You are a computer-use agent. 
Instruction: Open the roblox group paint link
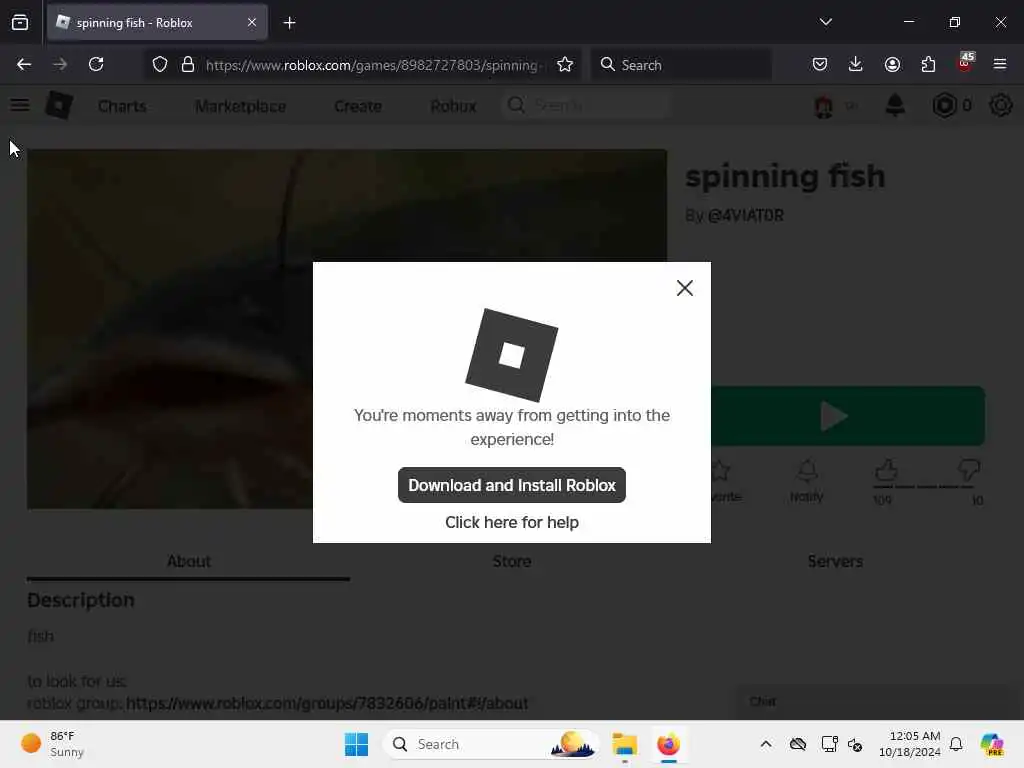(x=327, y=703)
